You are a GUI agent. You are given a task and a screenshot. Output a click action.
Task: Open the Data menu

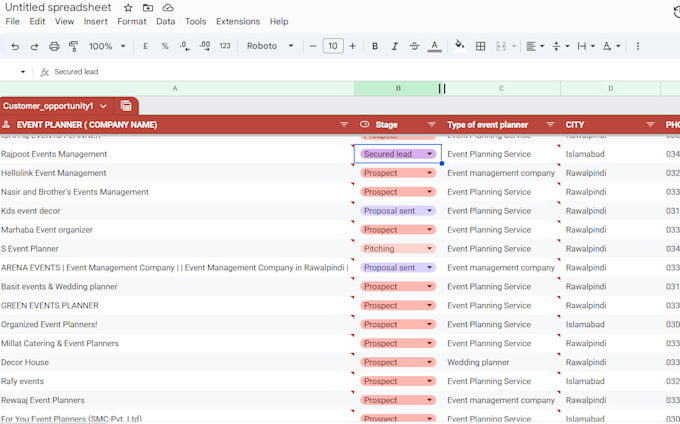tap(166, 21)
